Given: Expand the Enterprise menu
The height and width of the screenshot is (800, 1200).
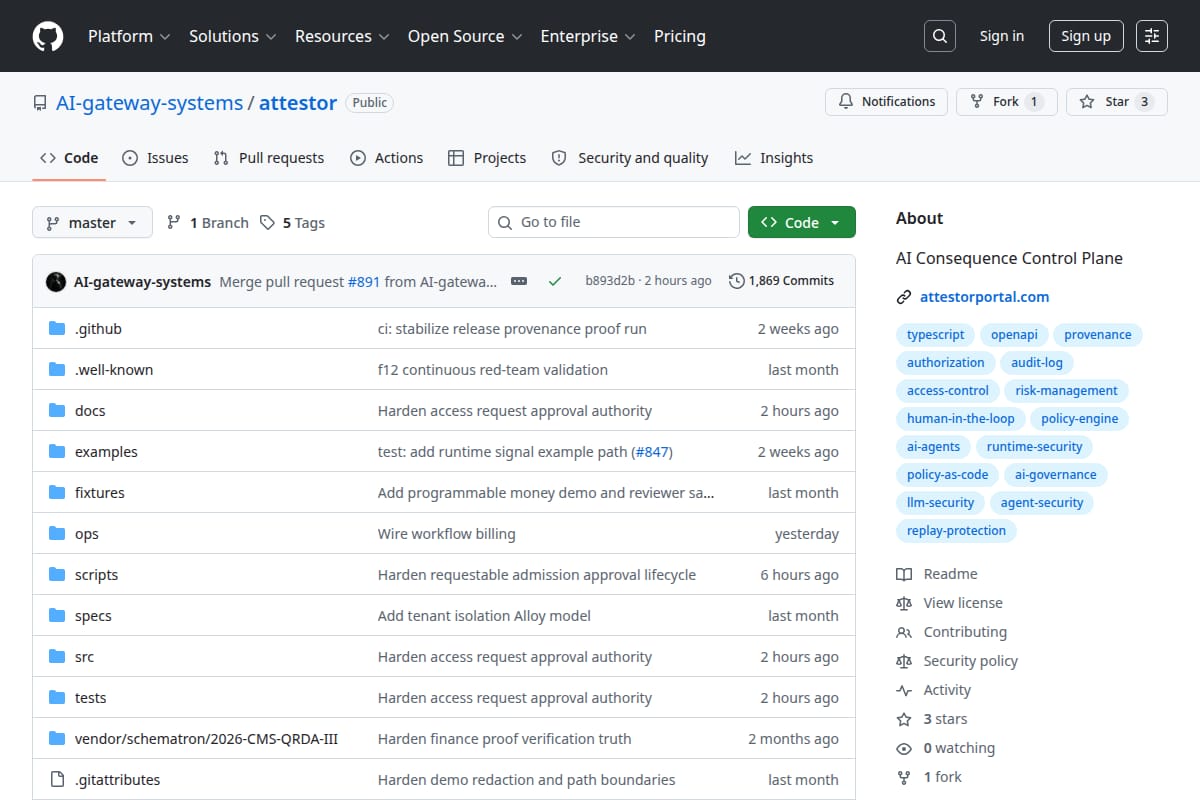Looking at the screenshot, I should coord(588,36).
